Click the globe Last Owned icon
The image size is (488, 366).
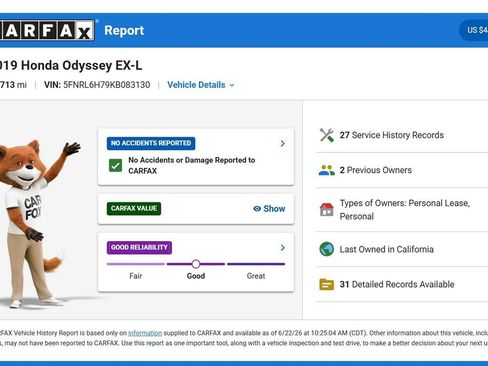[x=327, y=249]
